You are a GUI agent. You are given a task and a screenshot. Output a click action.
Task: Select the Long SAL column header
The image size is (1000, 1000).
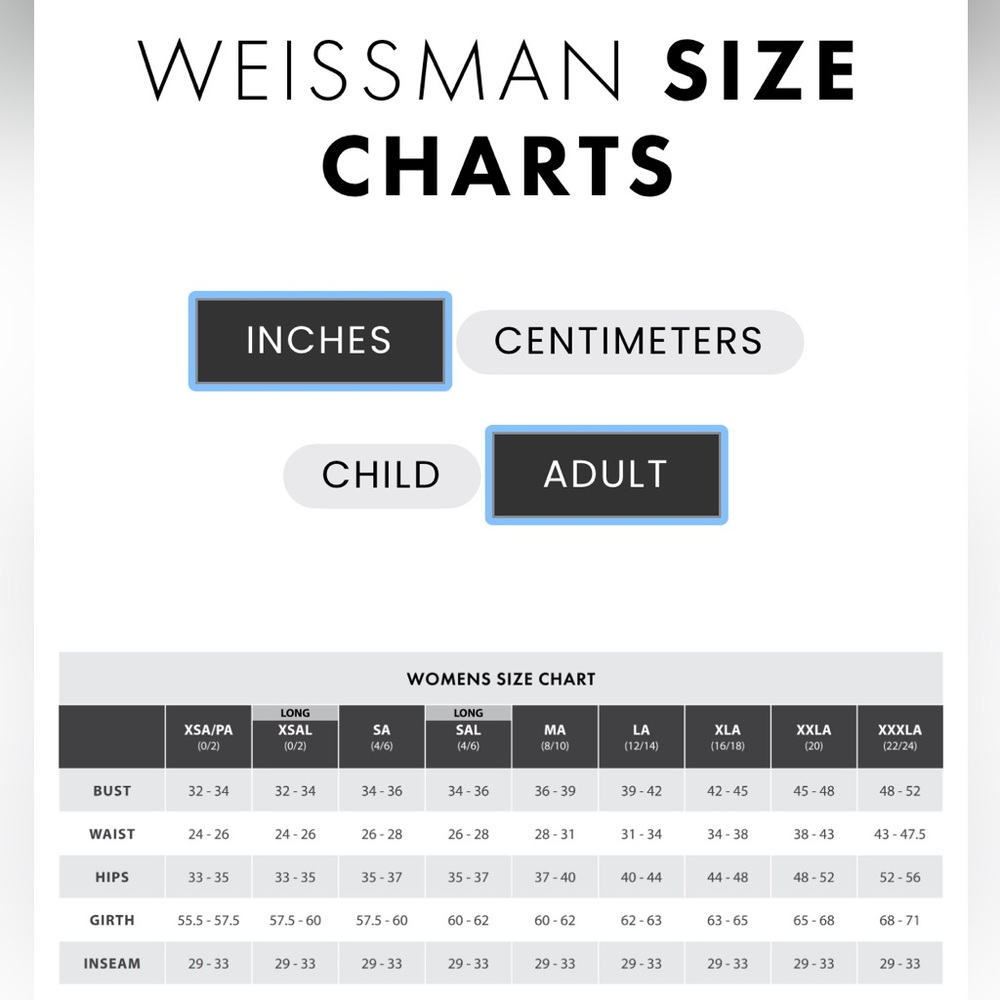tap(468, 737)
